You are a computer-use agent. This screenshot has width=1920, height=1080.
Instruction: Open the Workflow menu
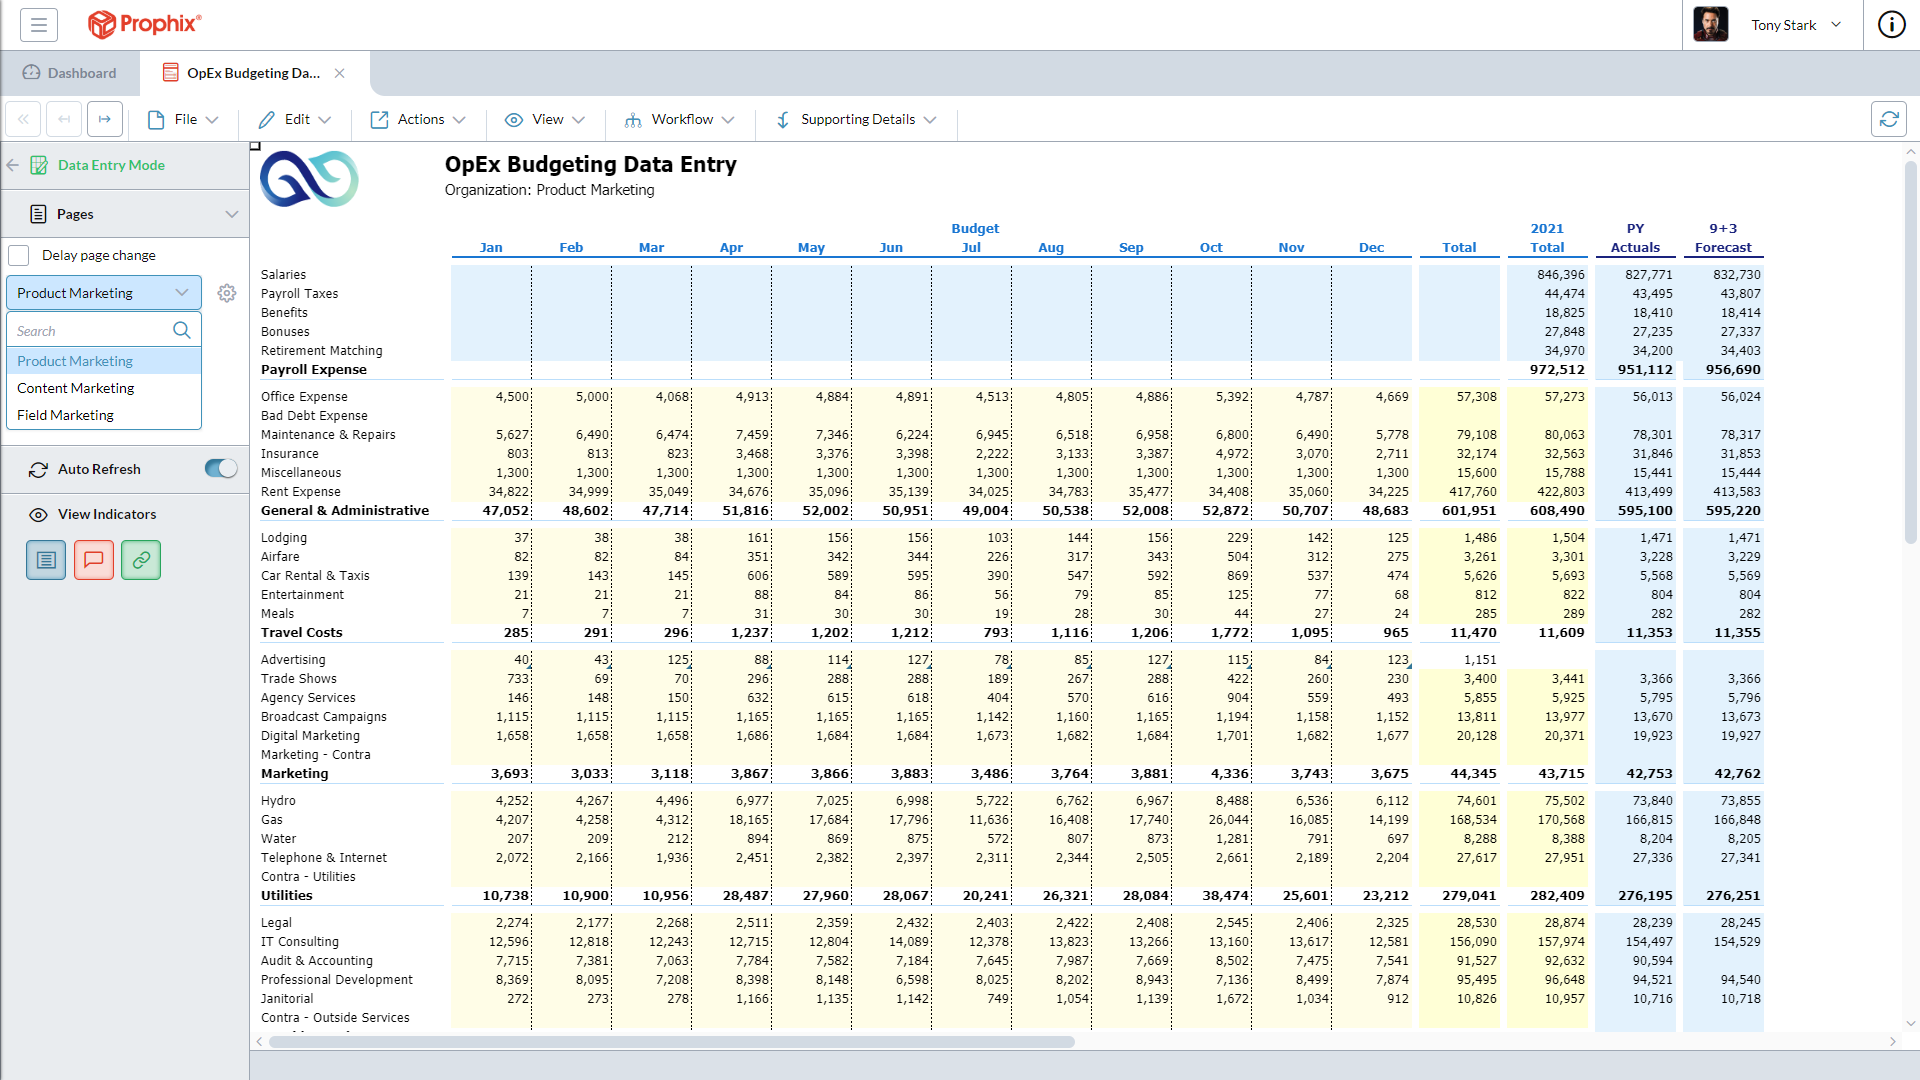point(680,119)
